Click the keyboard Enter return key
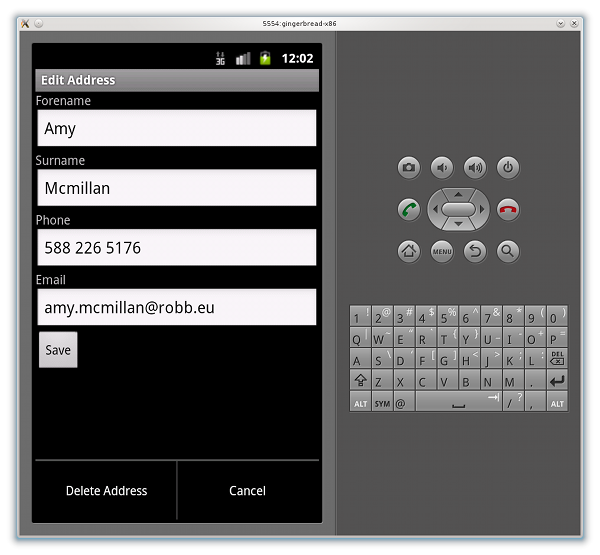The height and width of the screenshot is (555, 600). 557,380
